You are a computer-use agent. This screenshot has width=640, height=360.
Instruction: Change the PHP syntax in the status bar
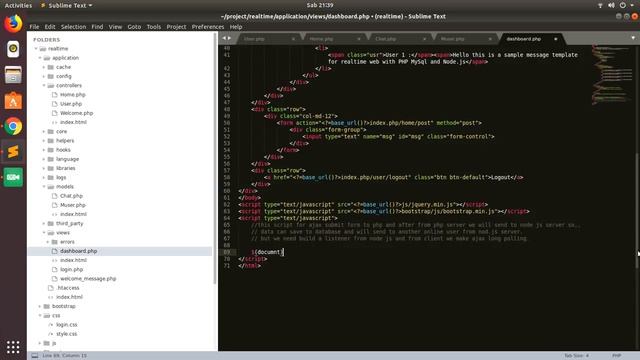pos(616,356)
